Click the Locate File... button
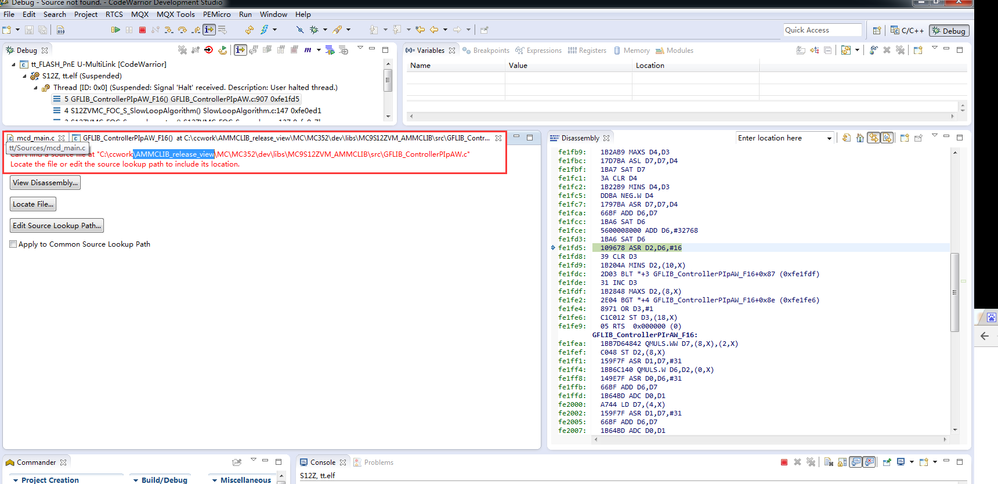The image size is (998, 484). [x=33, y=204]
